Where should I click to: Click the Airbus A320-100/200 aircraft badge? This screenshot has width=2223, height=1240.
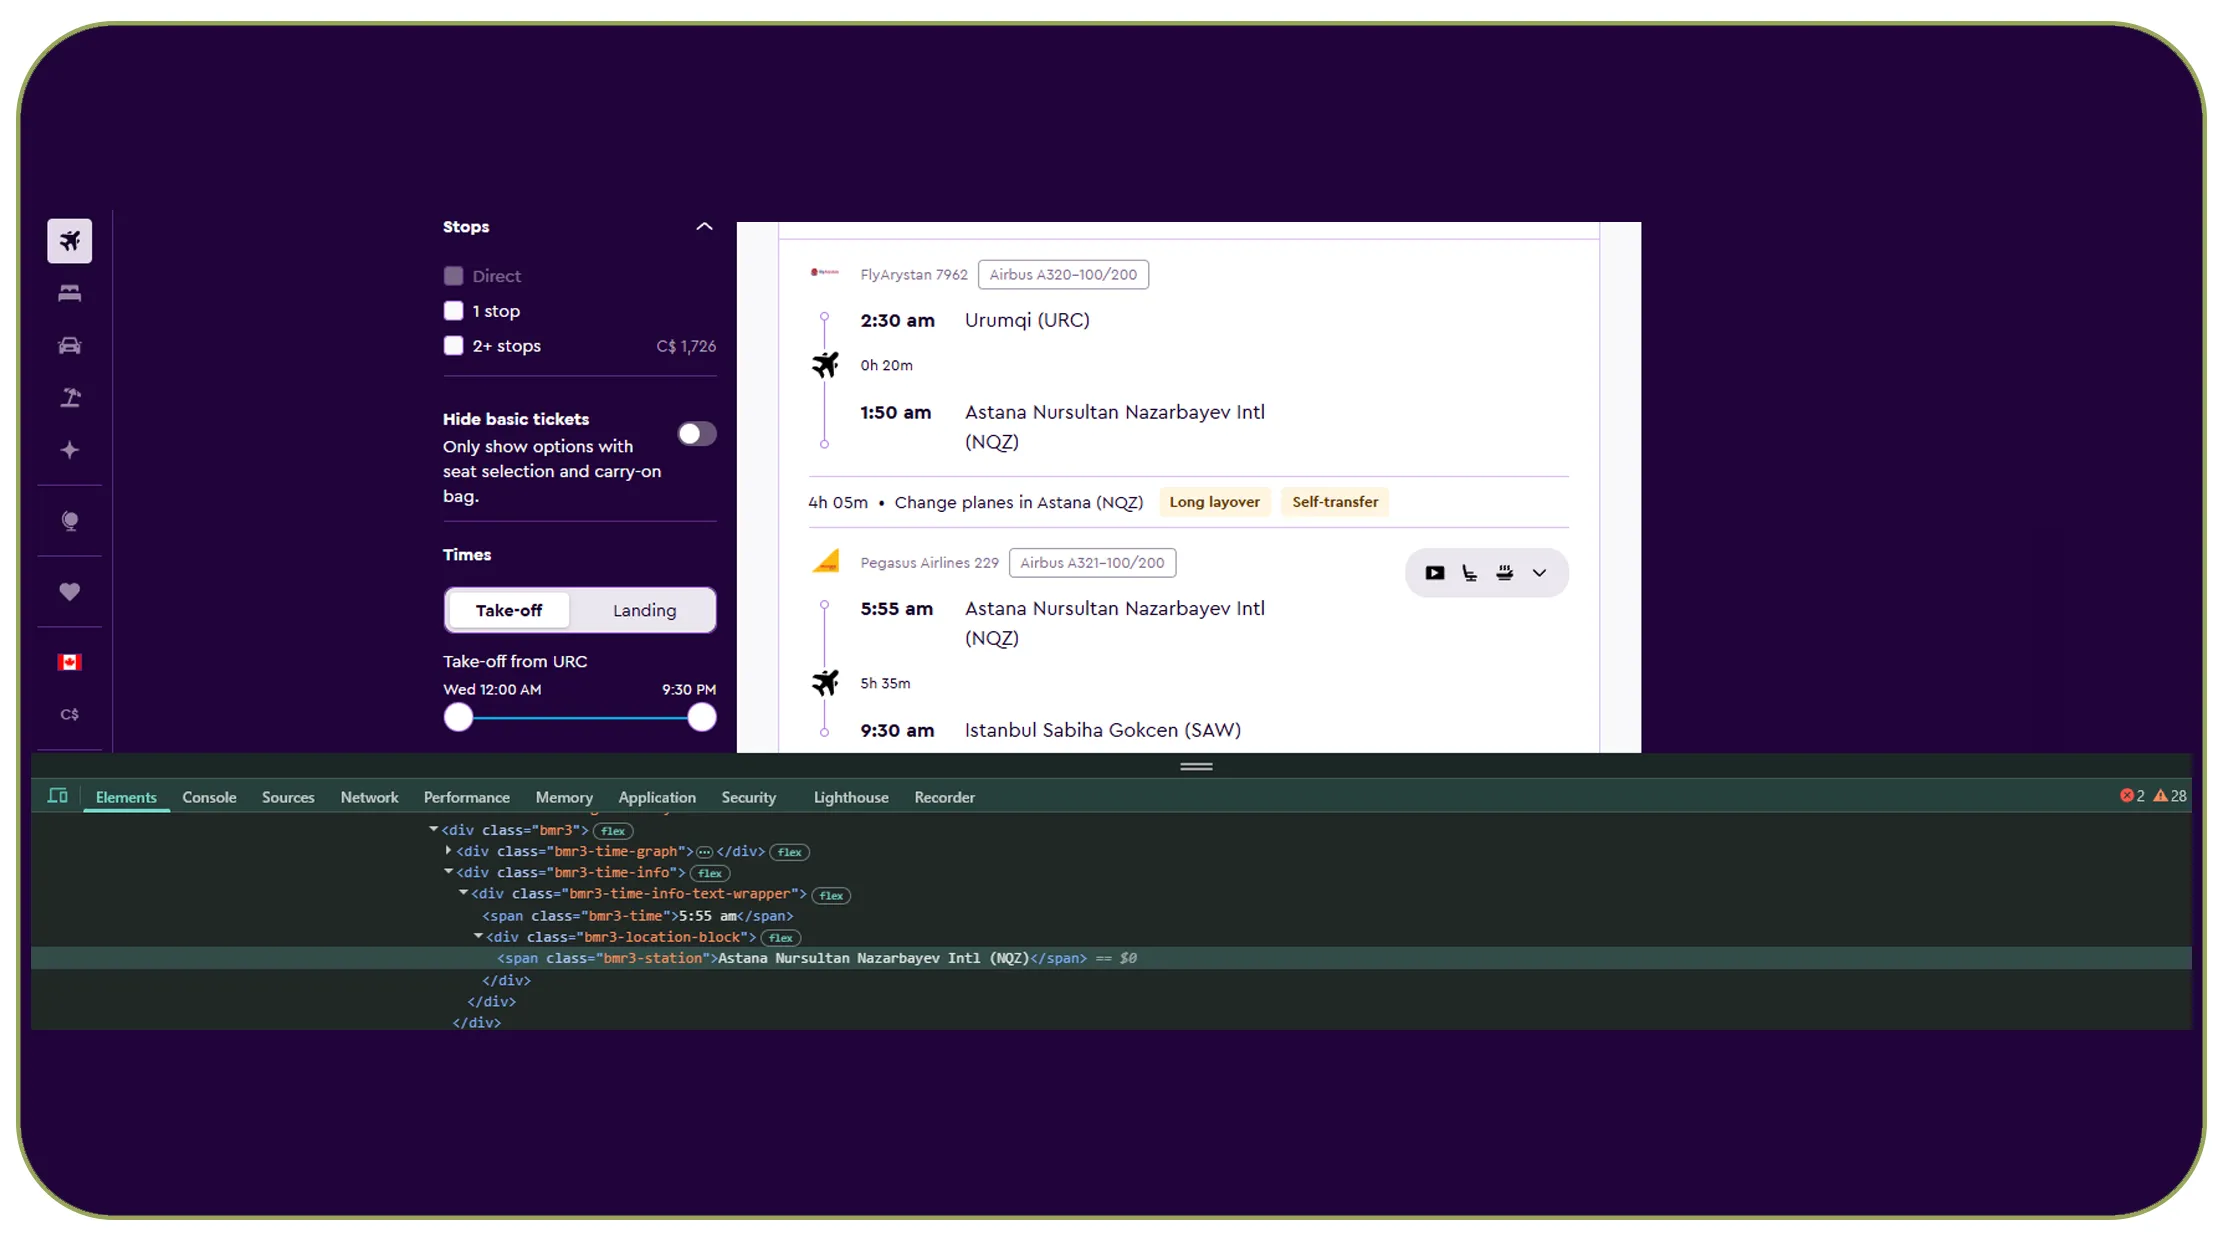tap(1063, 274)
